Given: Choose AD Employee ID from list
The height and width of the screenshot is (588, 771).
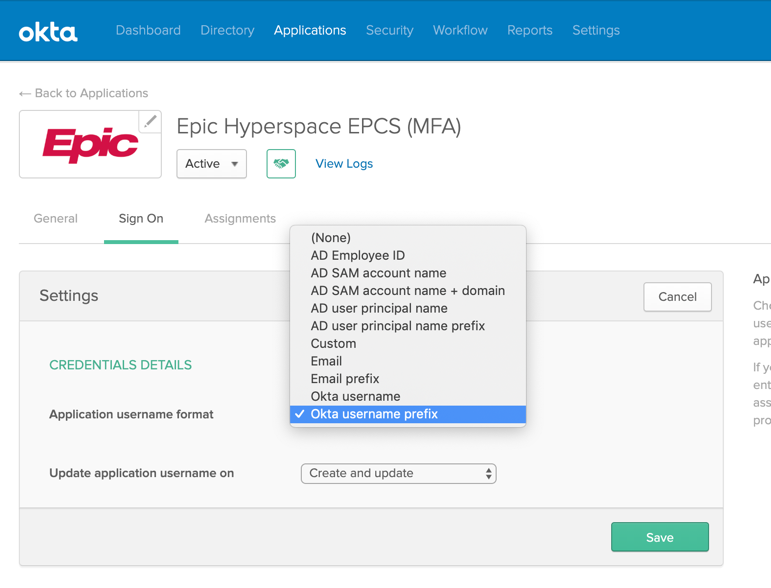Looking at the screenshot, I should [357, 256].
